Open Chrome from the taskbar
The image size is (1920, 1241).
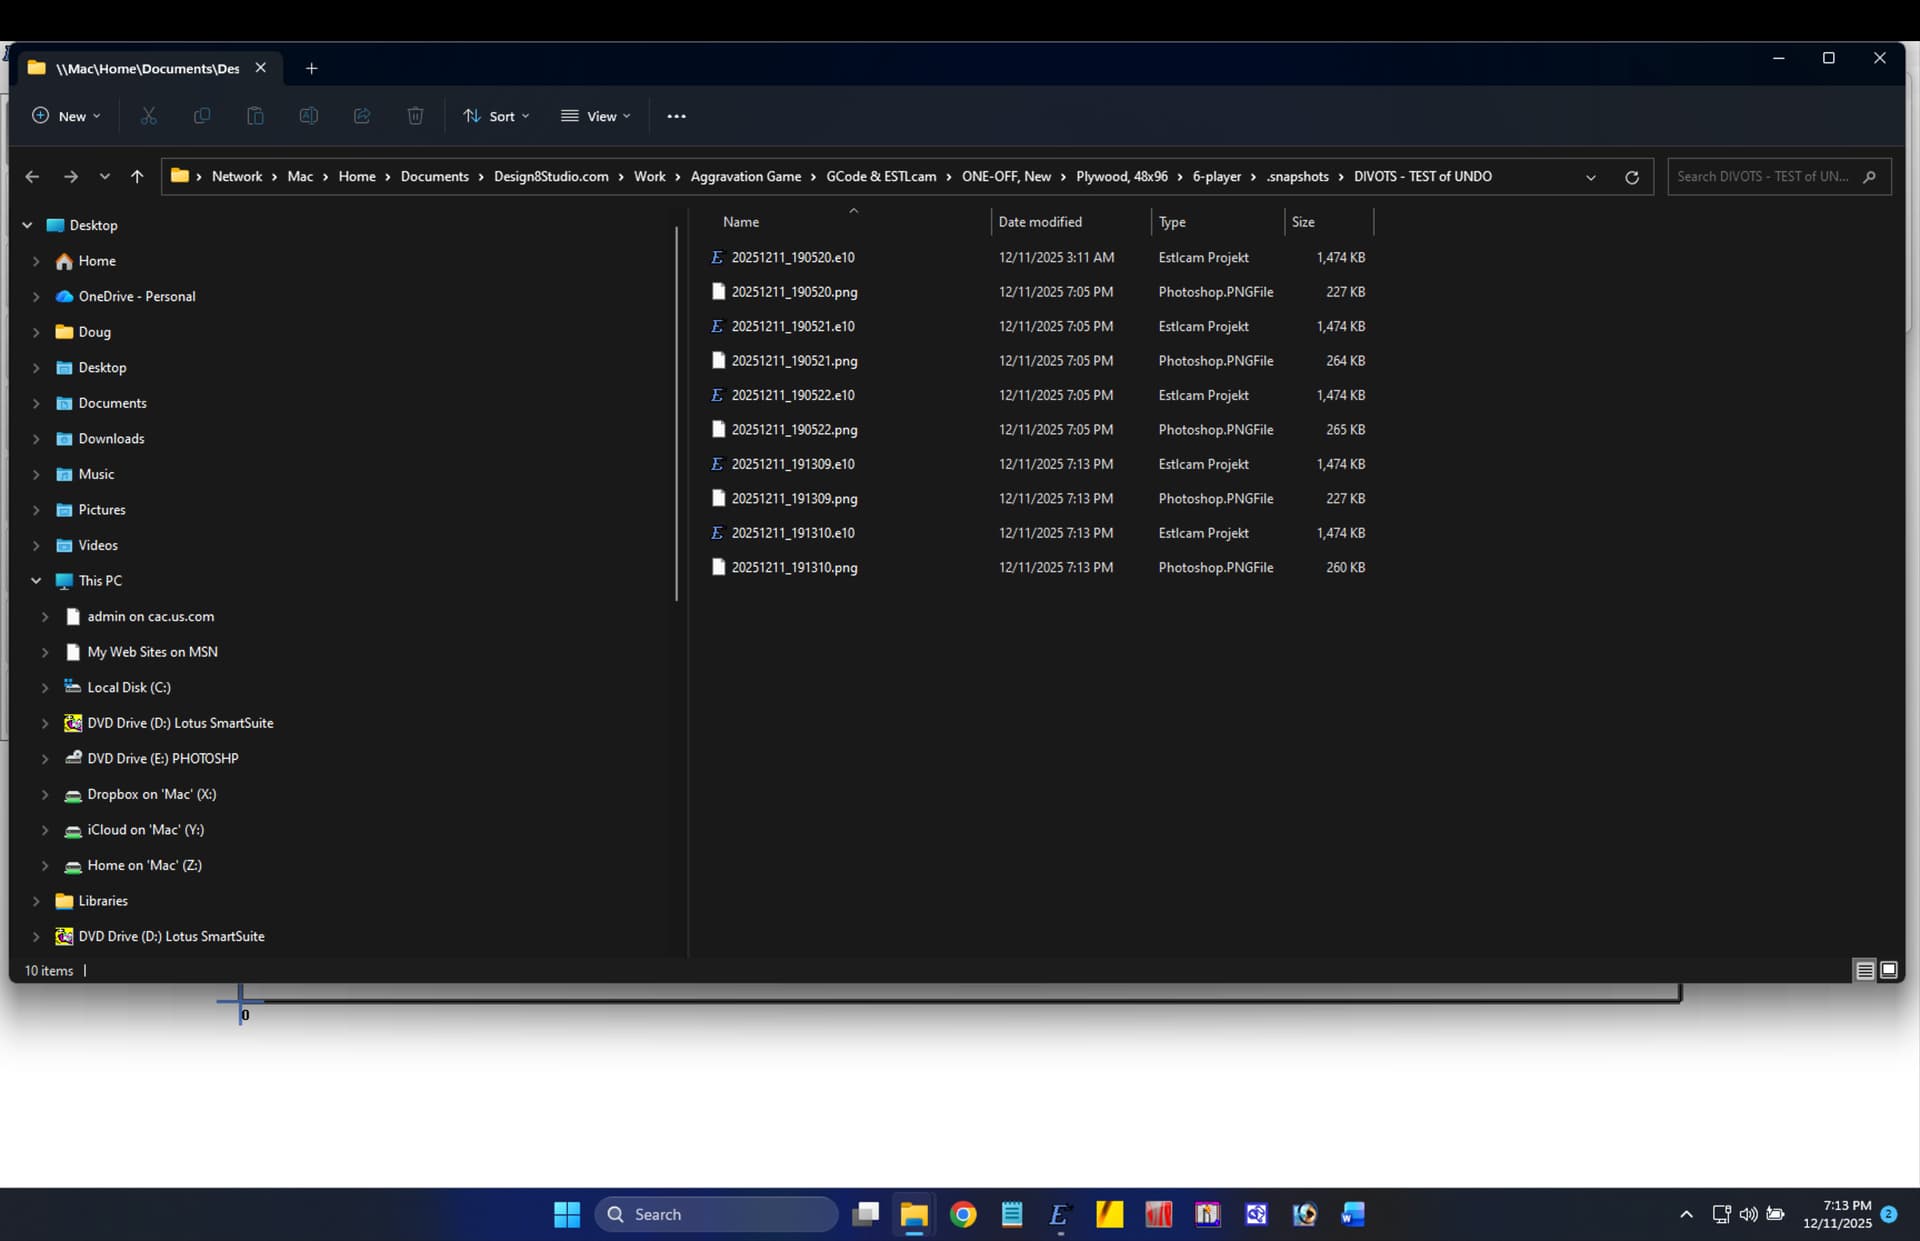[963, 1214]
